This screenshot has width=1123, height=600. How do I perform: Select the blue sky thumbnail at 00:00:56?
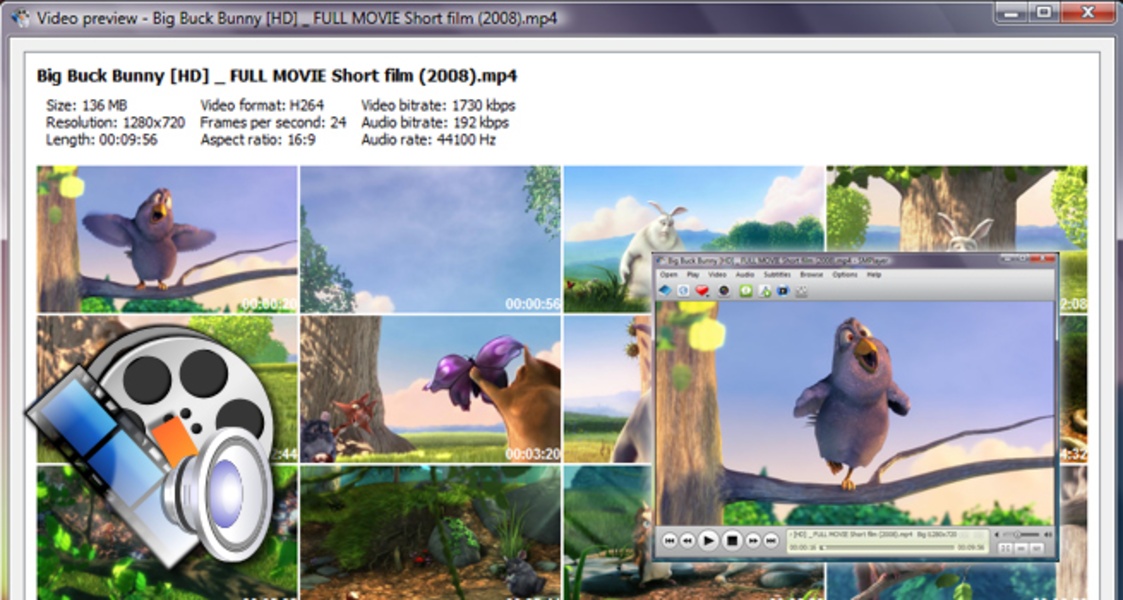click(x=430, y=239)
